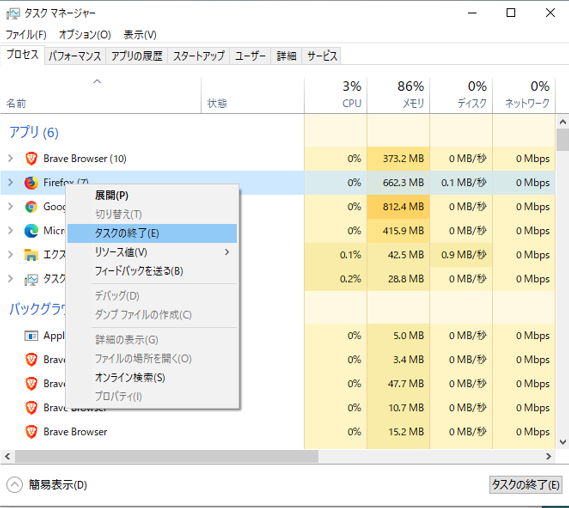Click horizontal scrollbar right arrow
This screenshot has height=508, width=569.
coord(549,456)
